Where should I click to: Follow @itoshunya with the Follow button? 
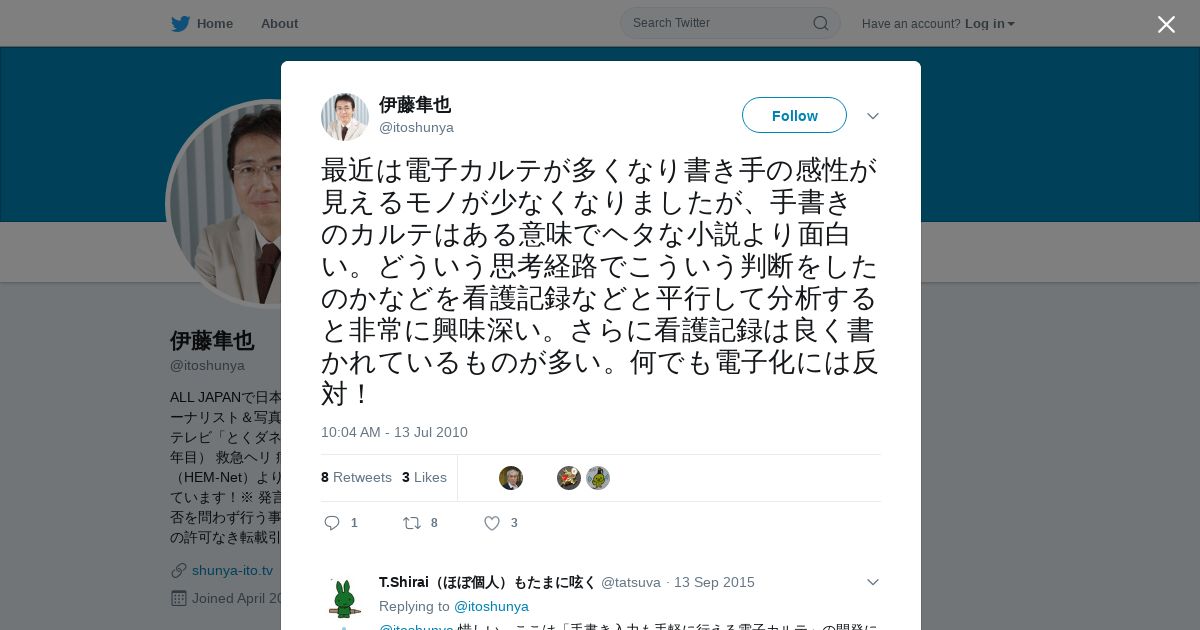(x=794, y=115)
